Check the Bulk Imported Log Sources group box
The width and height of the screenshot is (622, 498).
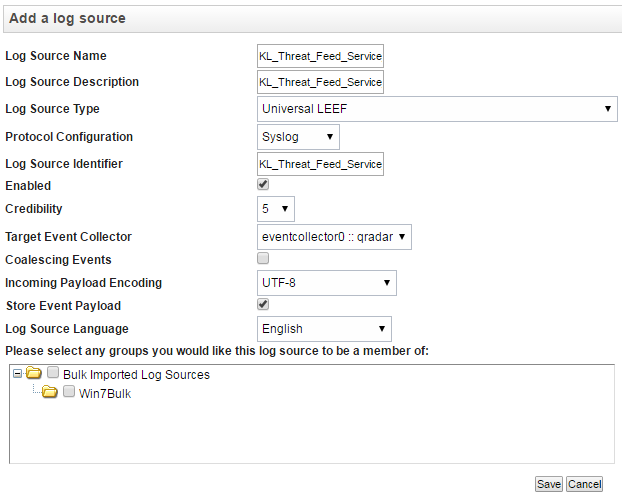click(x=53, y=374)
